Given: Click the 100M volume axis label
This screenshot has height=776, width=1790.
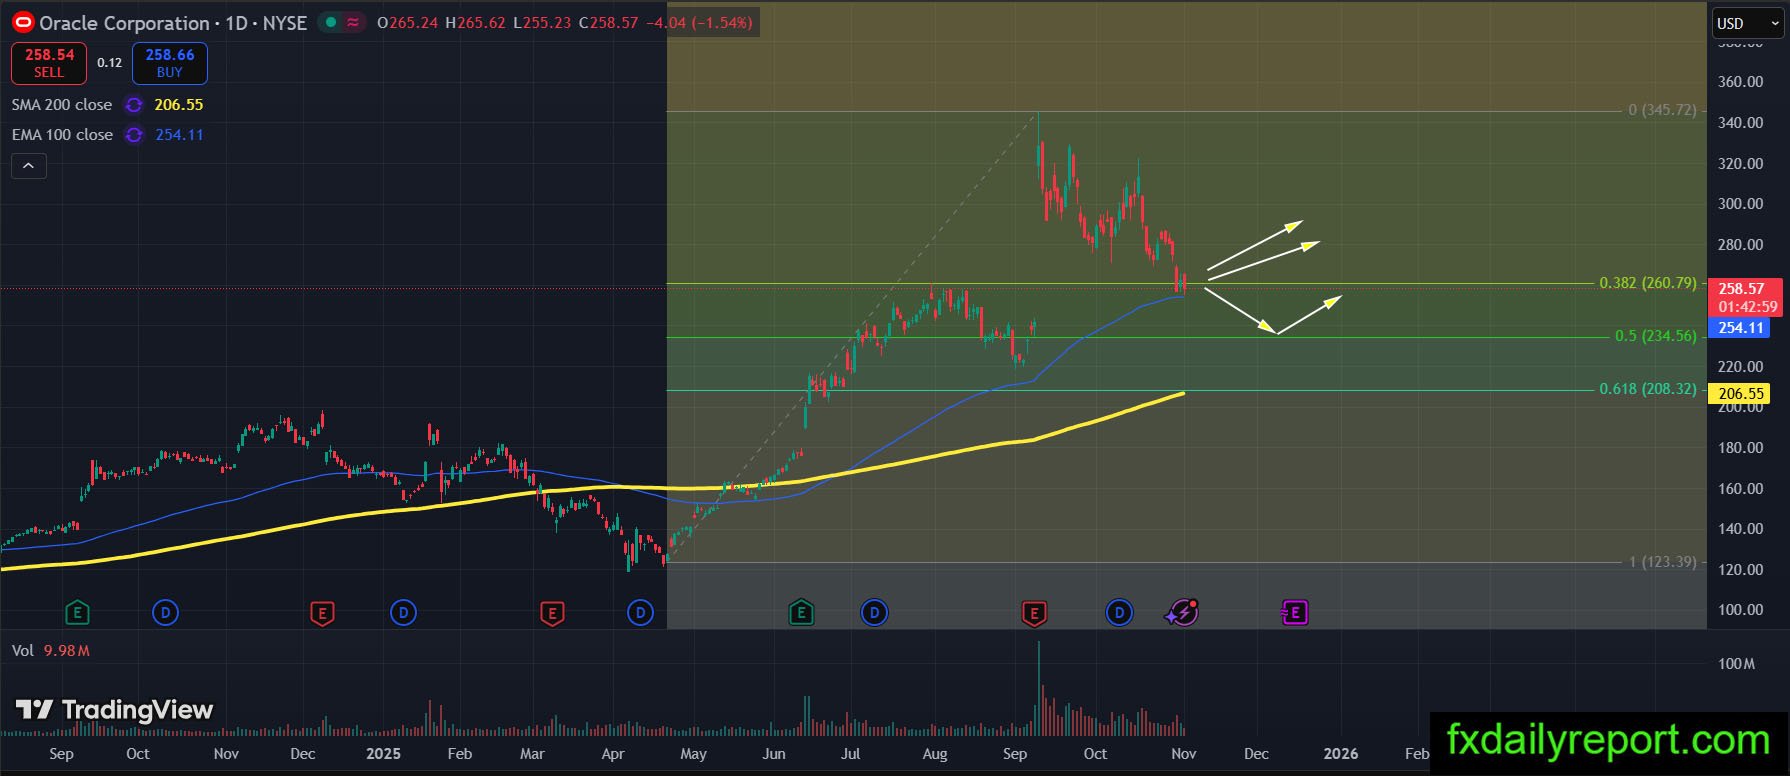Looking at the screenshot, I should pos(1736,664).
